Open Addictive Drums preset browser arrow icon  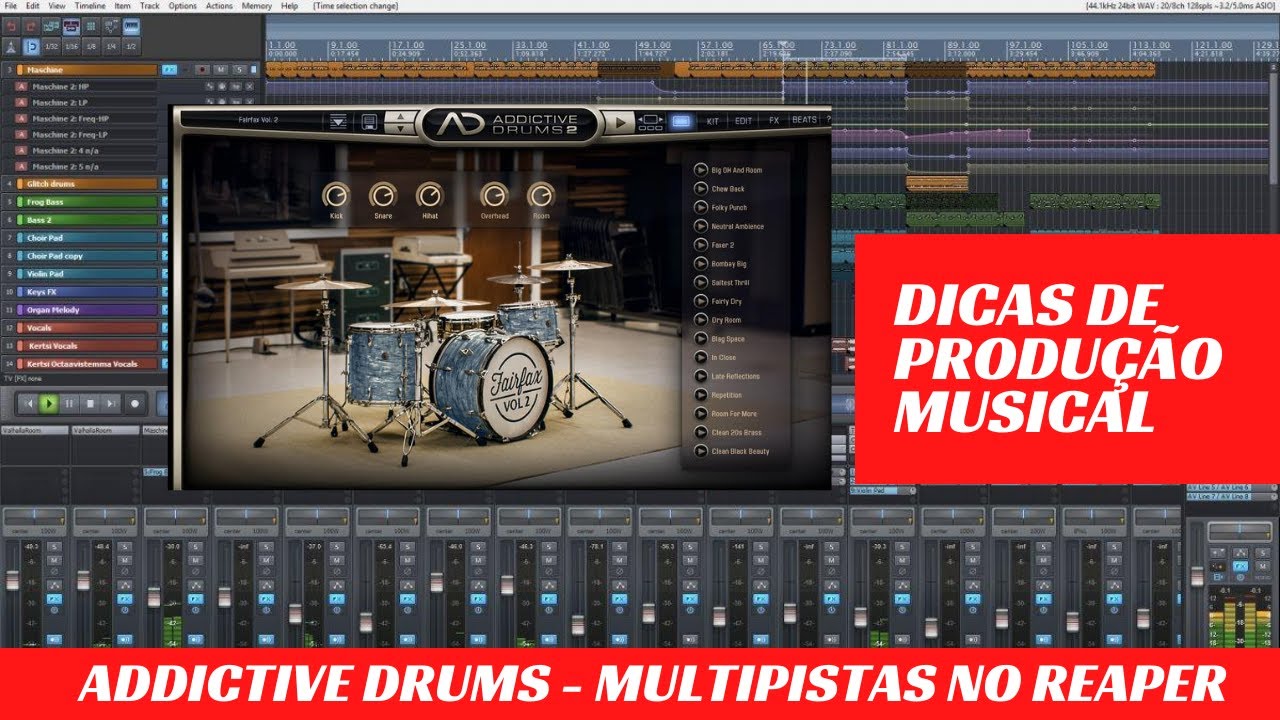click(338, 121)
